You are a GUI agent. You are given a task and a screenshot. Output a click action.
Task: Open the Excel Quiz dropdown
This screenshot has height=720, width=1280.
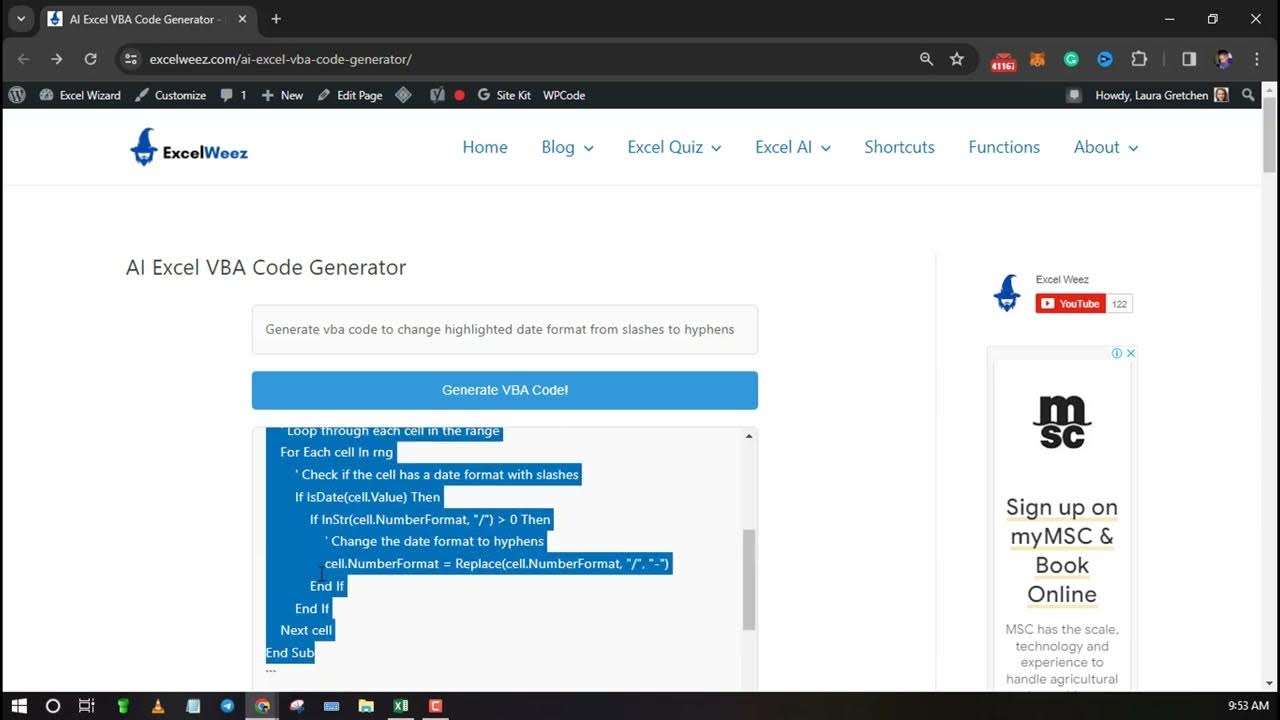point(673,147)
